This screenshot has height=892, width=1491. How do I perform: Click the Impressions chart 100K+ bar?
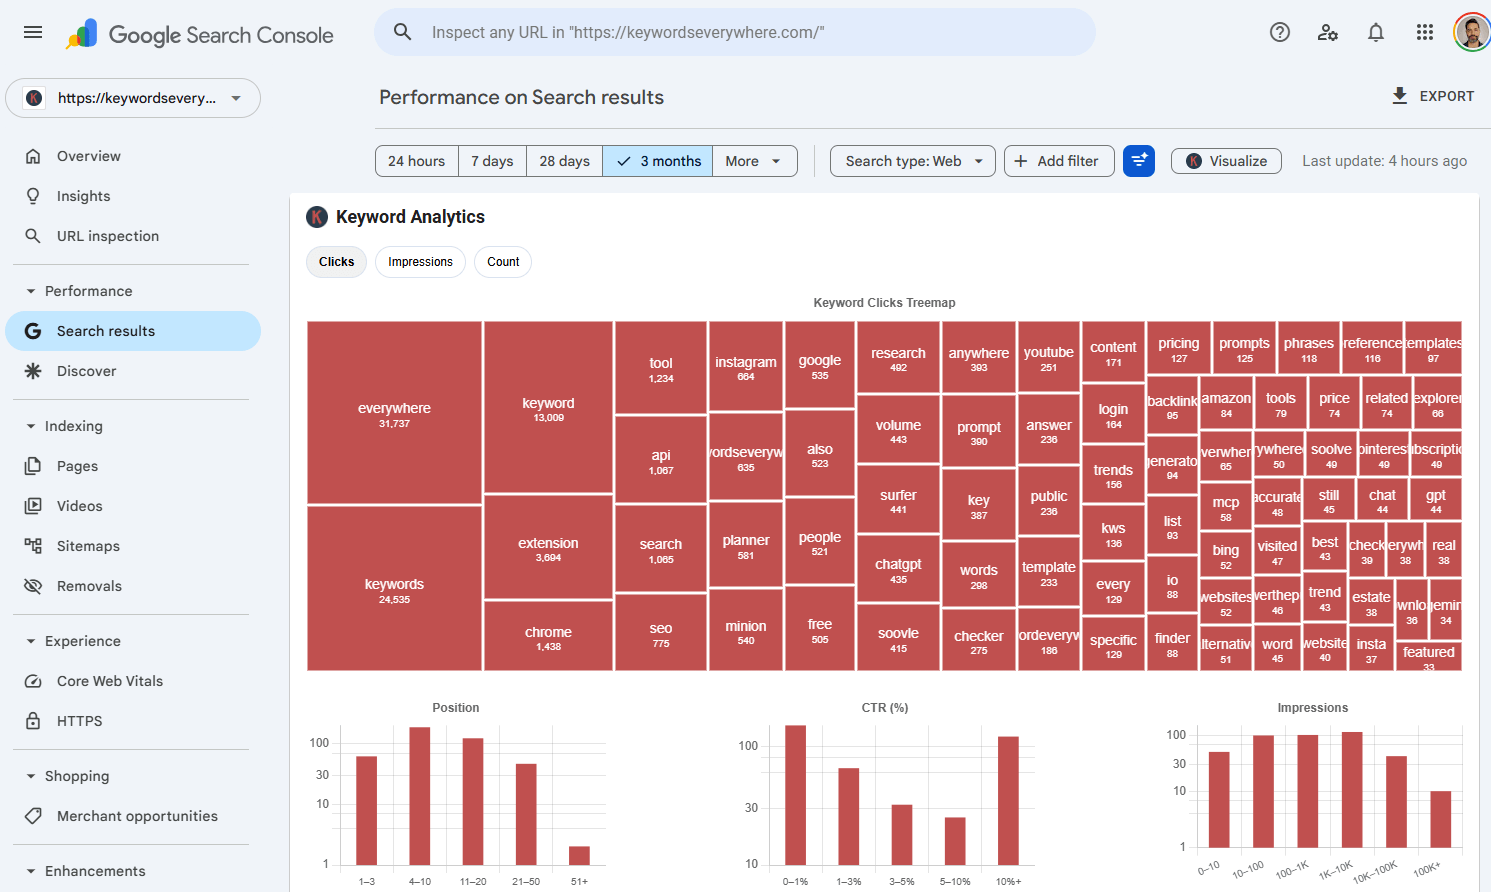[x=1441, y=819]
